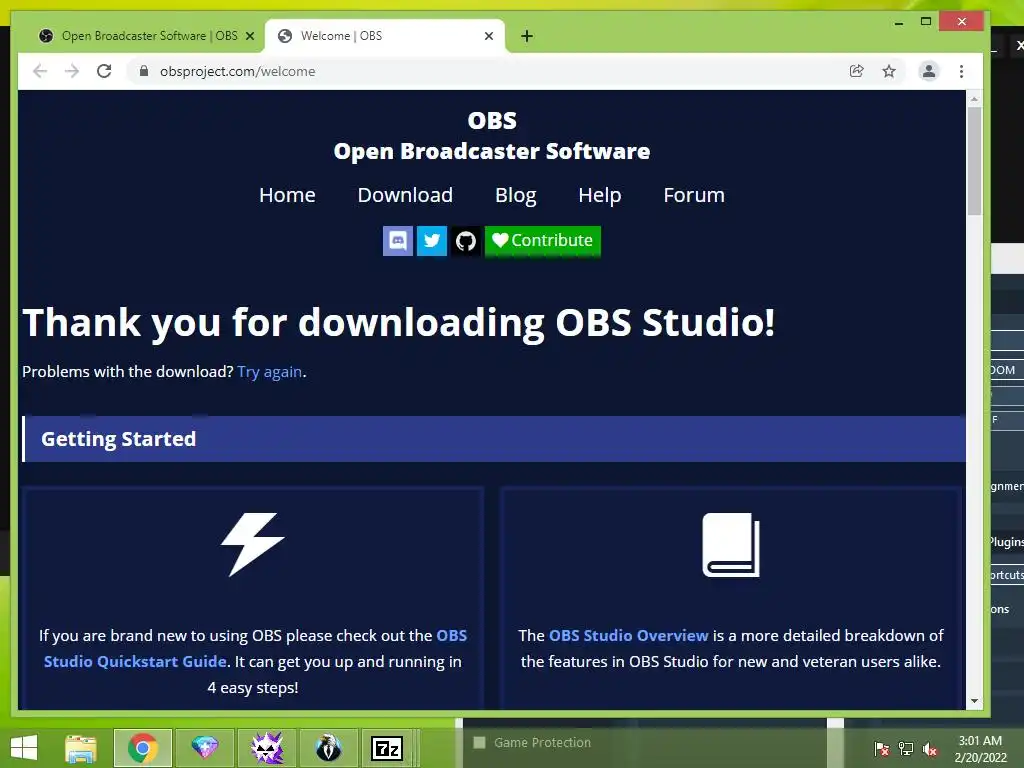This screenshot has height=768, width=1024.
Task: Open the Help nav item
Action: [600, 195]
